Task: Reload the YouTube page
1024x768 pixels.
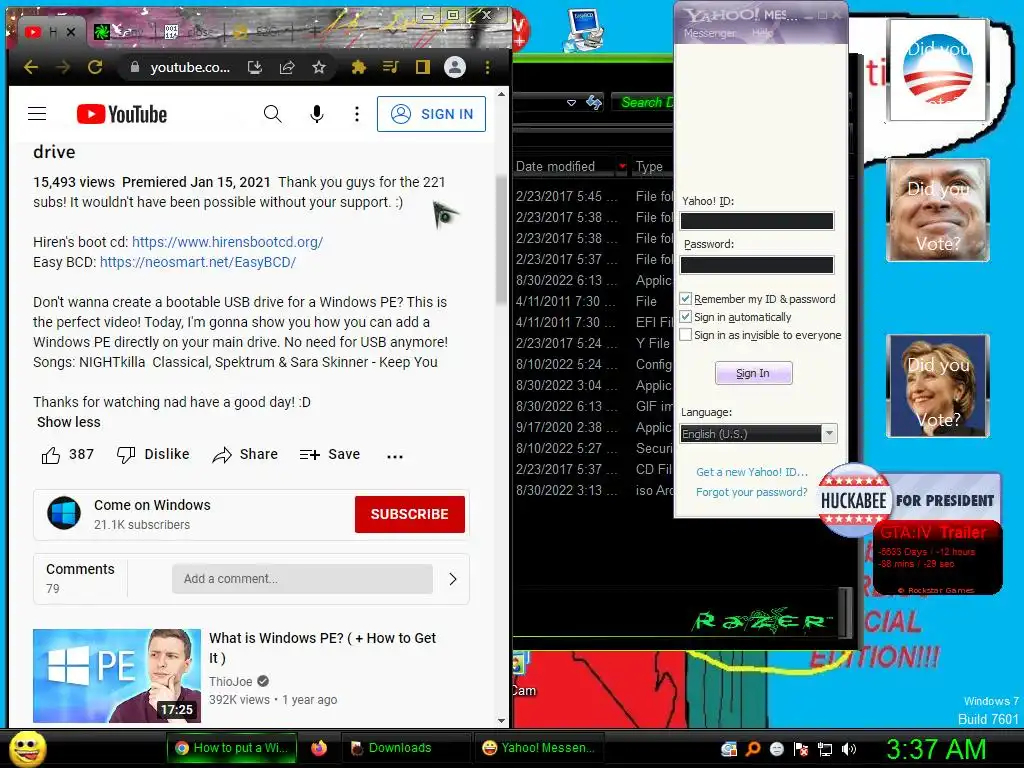Action: (x=95, y=67)
